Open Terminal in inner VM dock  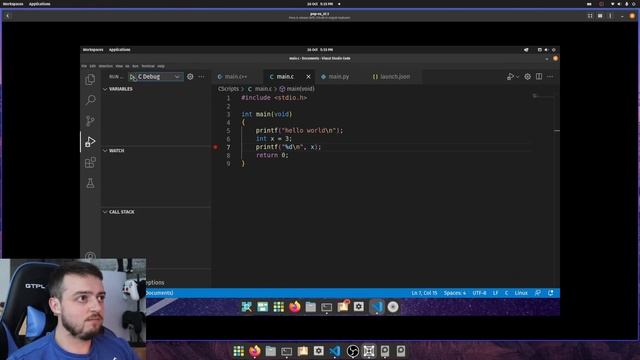327,307
